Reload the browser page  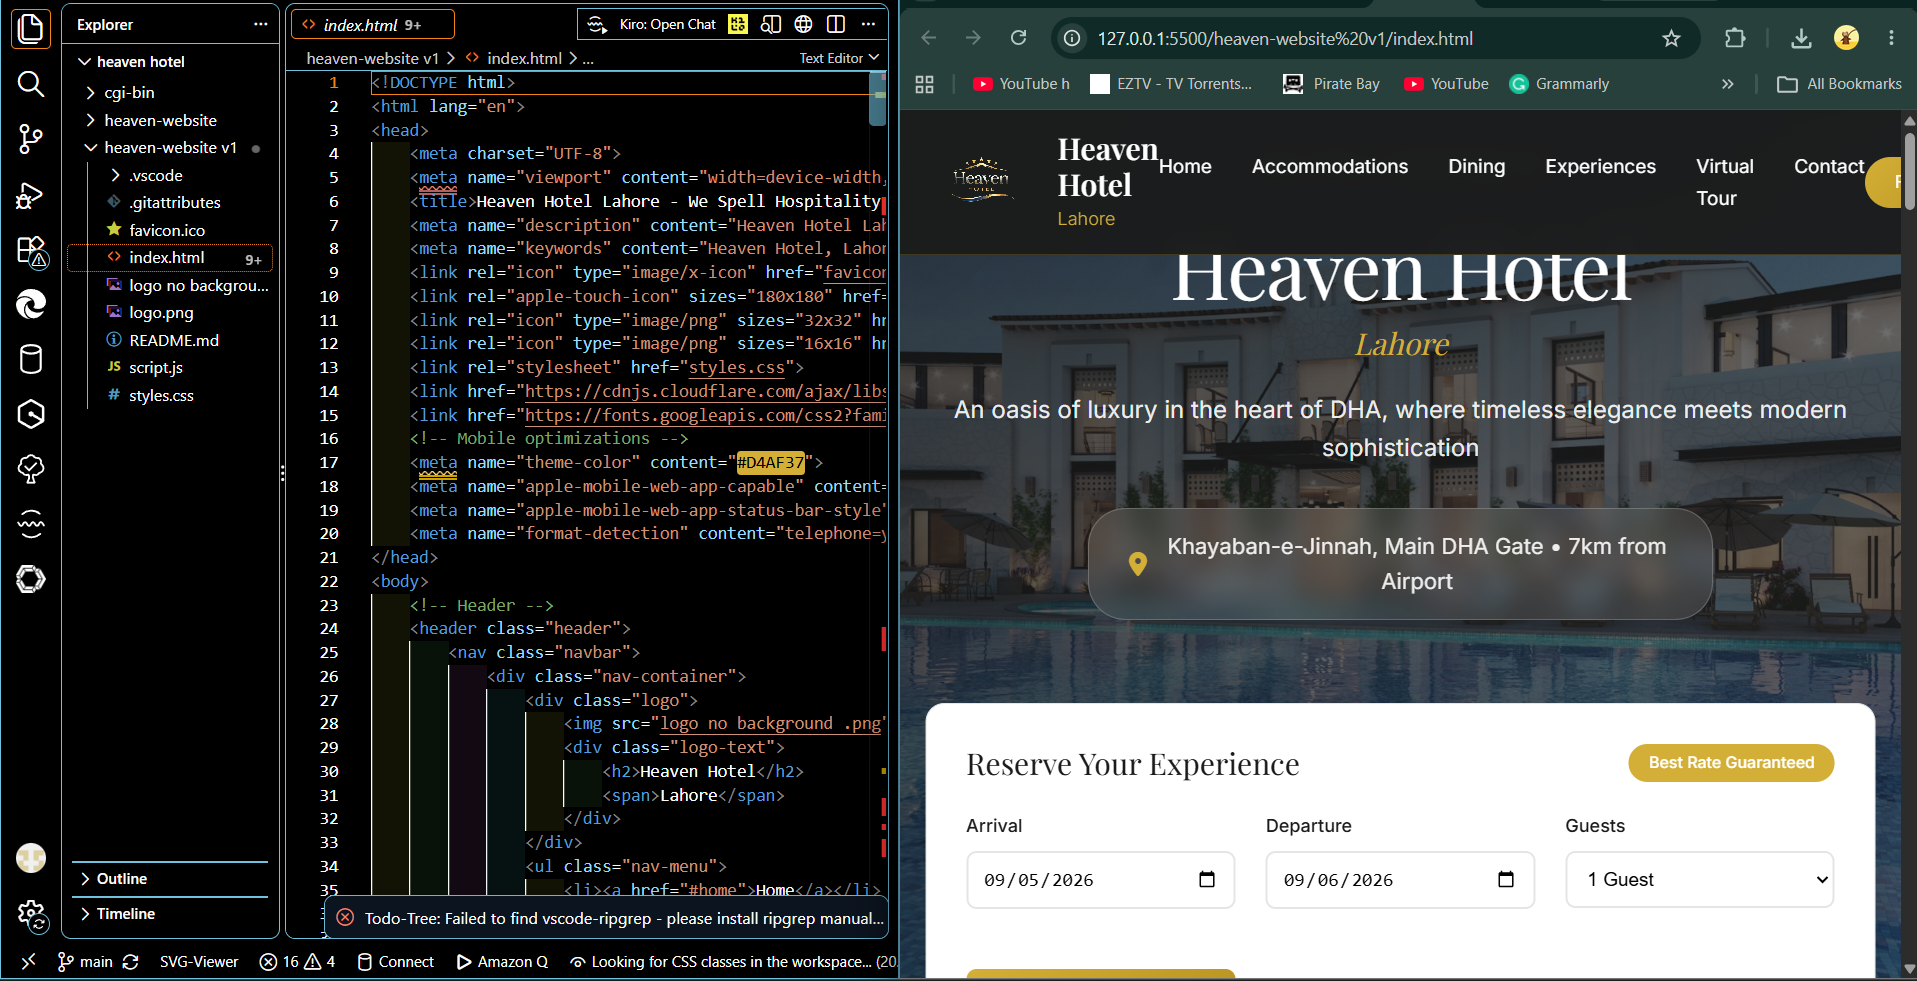(x=1018, y=38)
